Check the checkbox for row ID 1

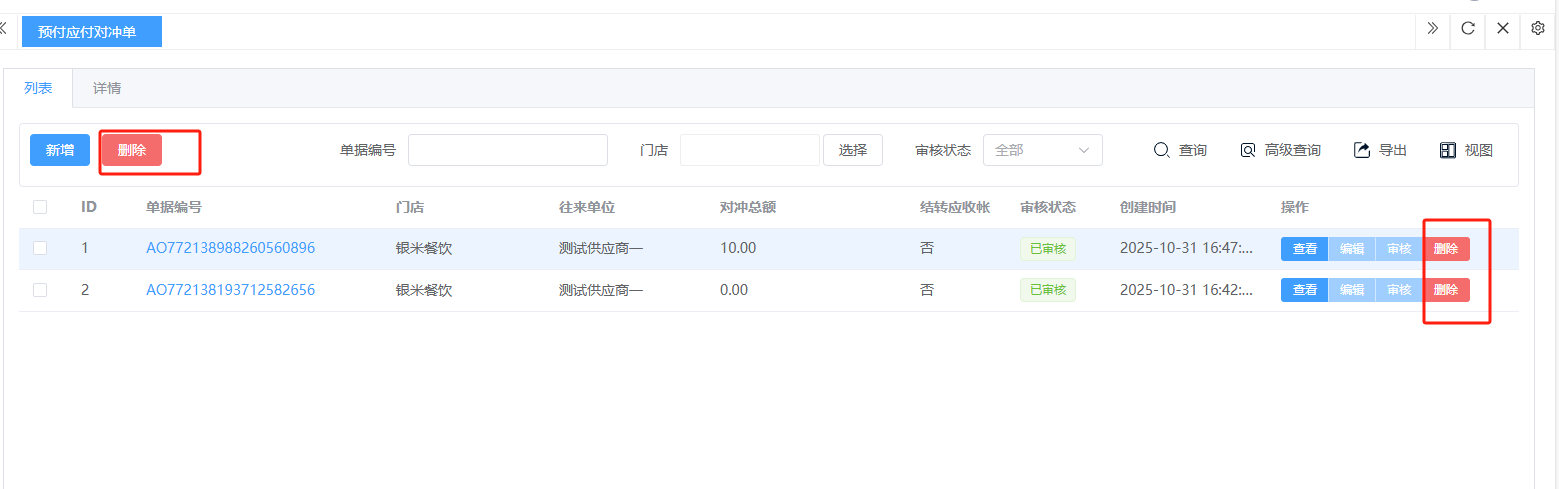pos(40,248)
